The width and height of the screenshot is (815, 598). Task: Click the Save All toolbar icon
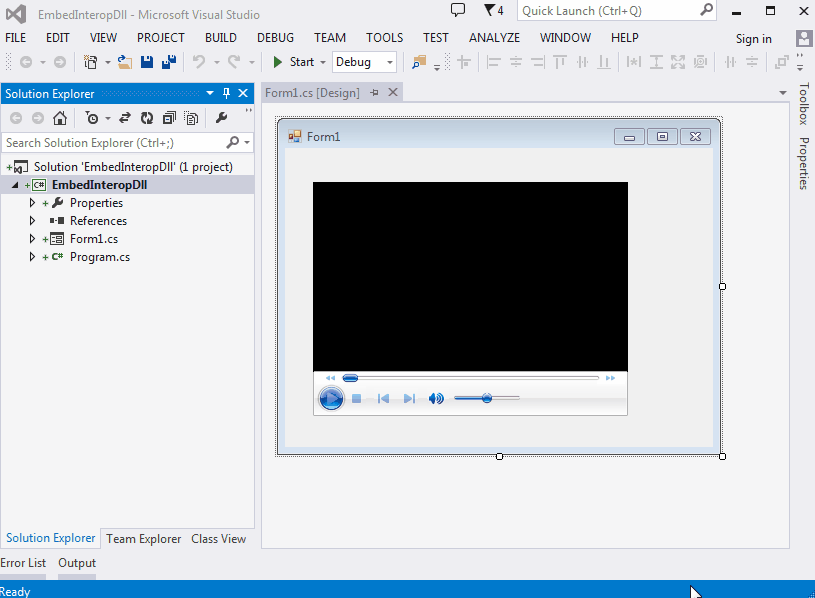169,62
